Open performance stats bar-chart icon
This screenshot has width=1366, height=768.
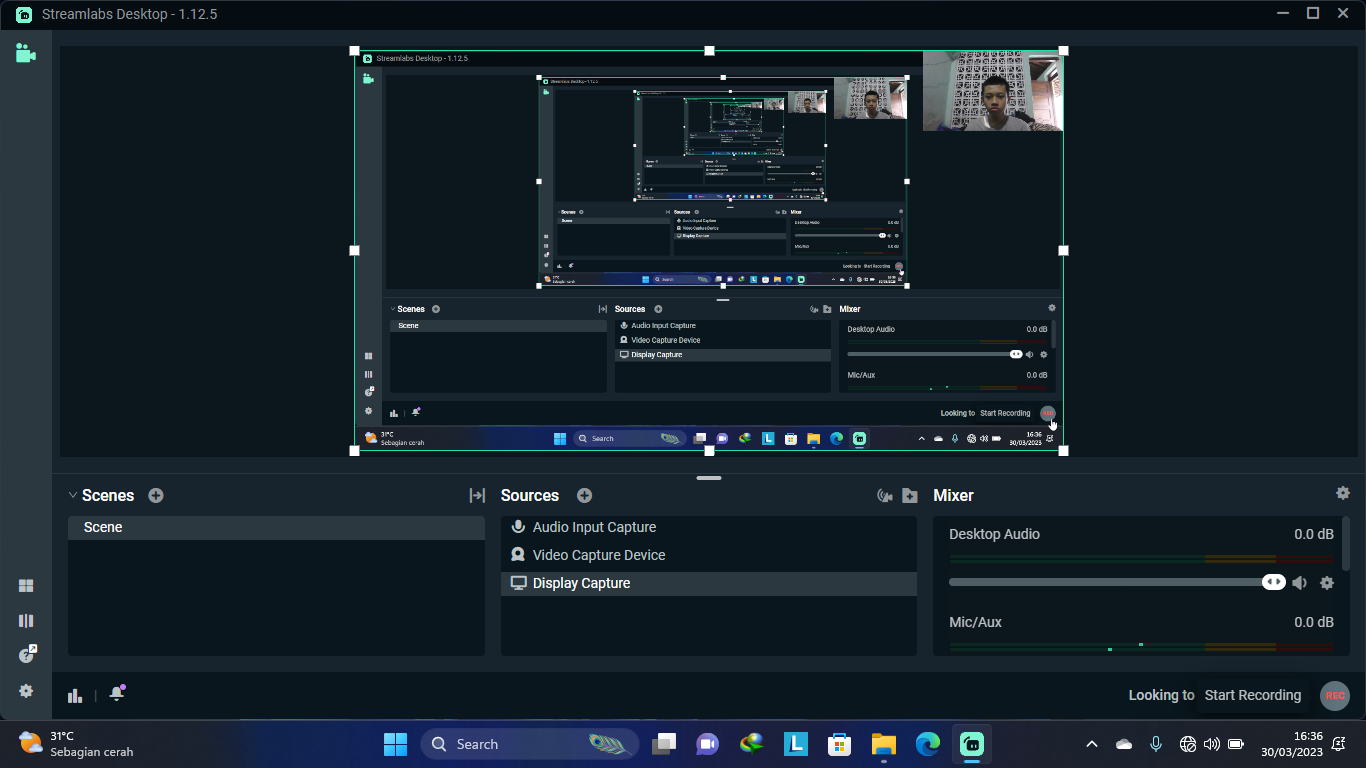[75, 695]
